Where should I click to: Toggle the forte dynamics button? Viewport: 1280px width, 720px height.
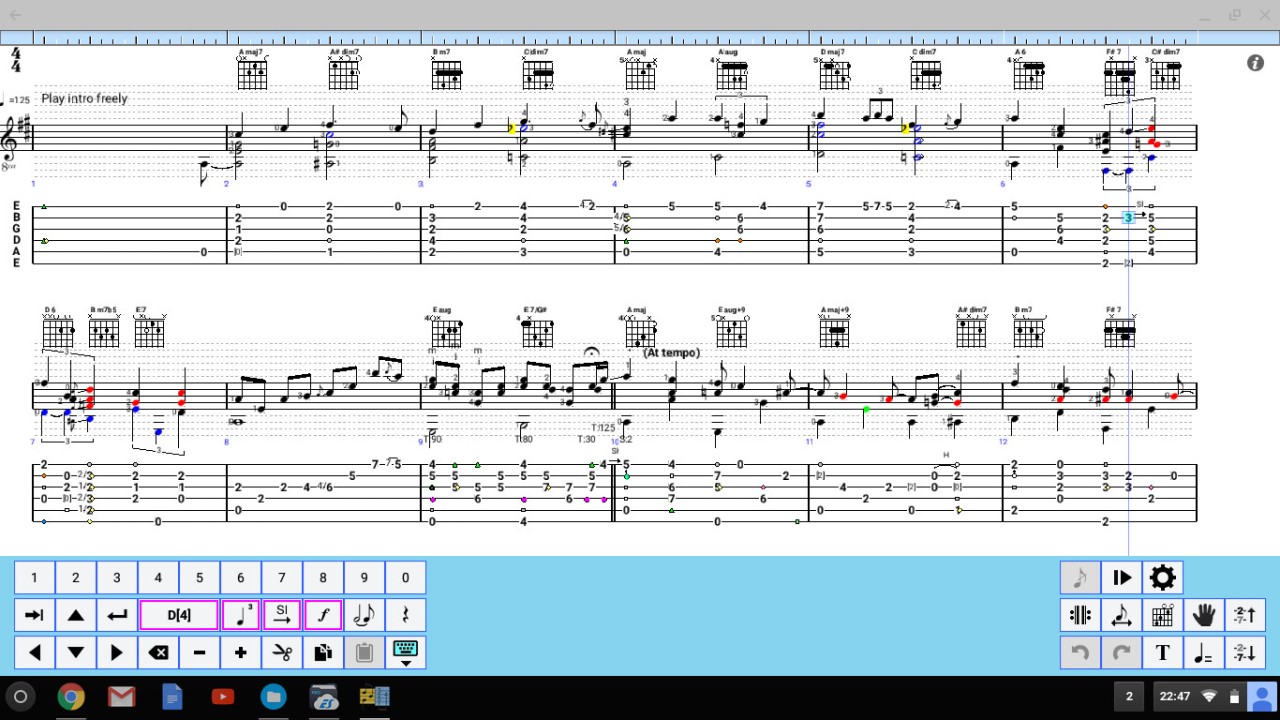[323, 615]
